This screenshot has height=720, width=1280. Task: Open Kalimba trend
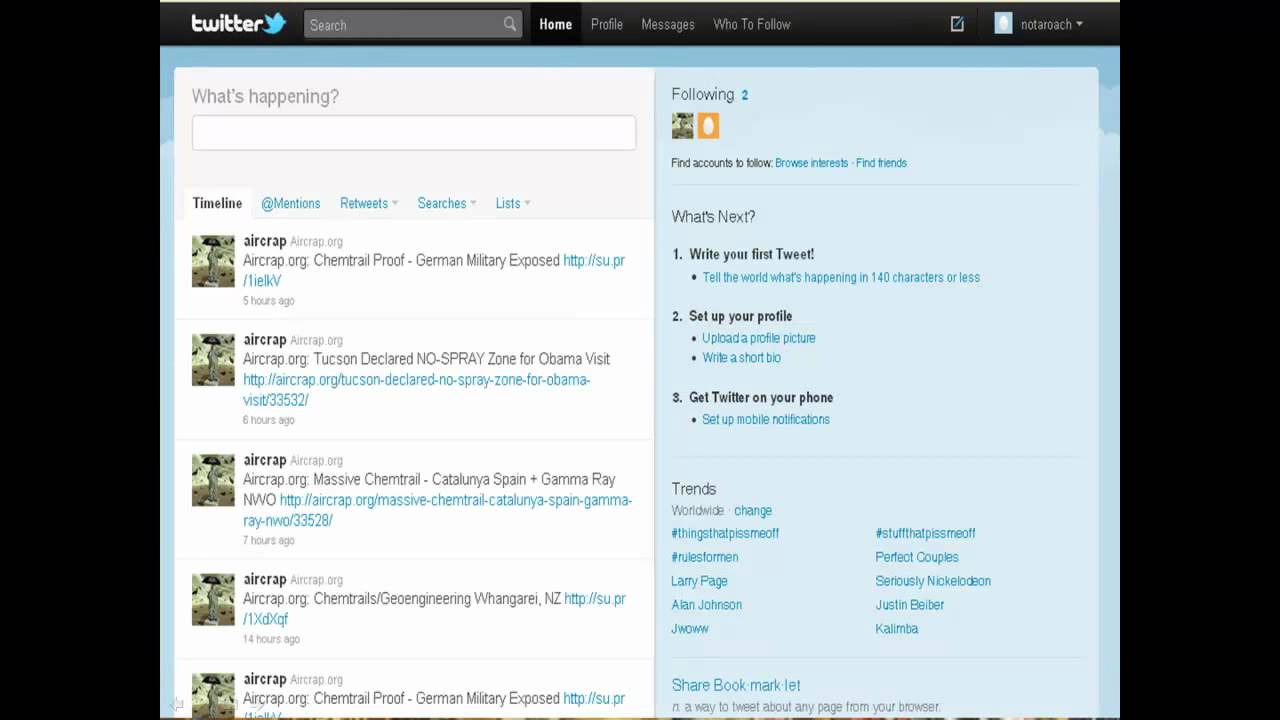[x=897, y=630]
